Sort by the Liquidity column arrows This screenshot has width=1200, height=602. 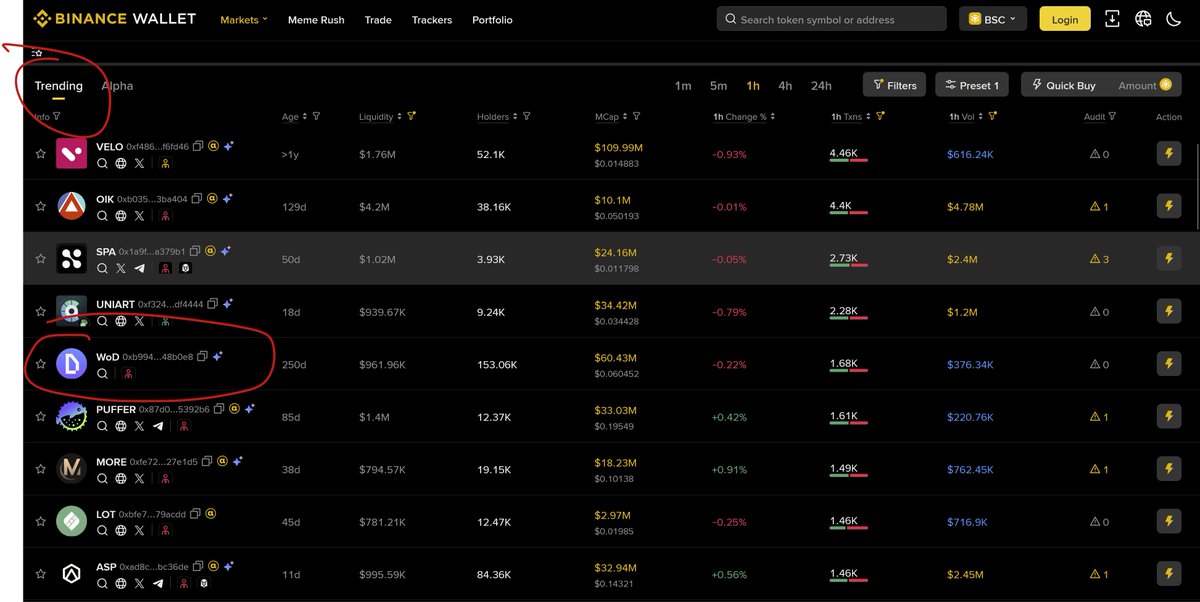(399, 117)
